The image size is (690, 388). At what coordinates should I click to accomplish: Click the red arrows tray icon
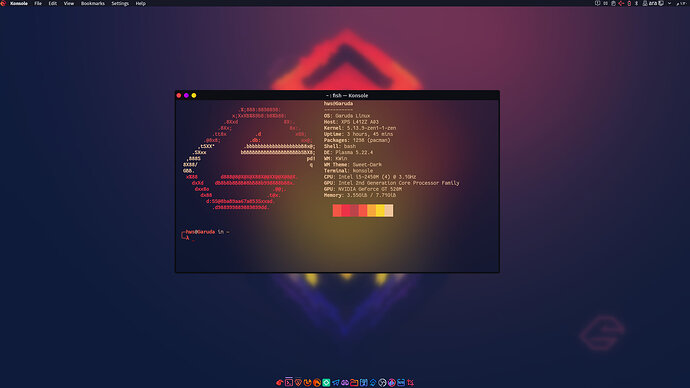click(621, 3)
